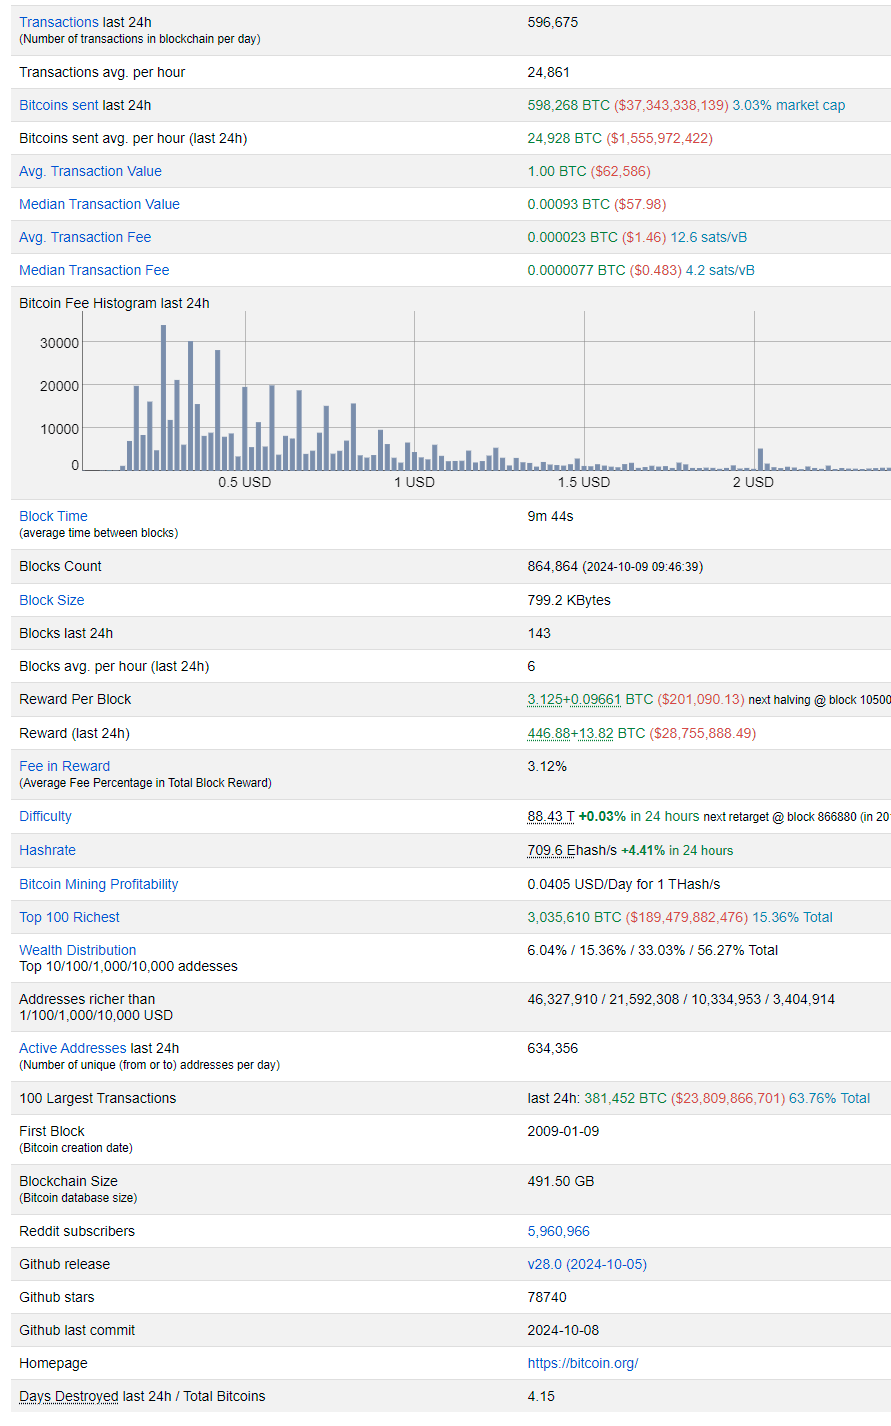Click the Active Addresses link
Viewport: 891px width, 1426px height.
click(73, 1048)
